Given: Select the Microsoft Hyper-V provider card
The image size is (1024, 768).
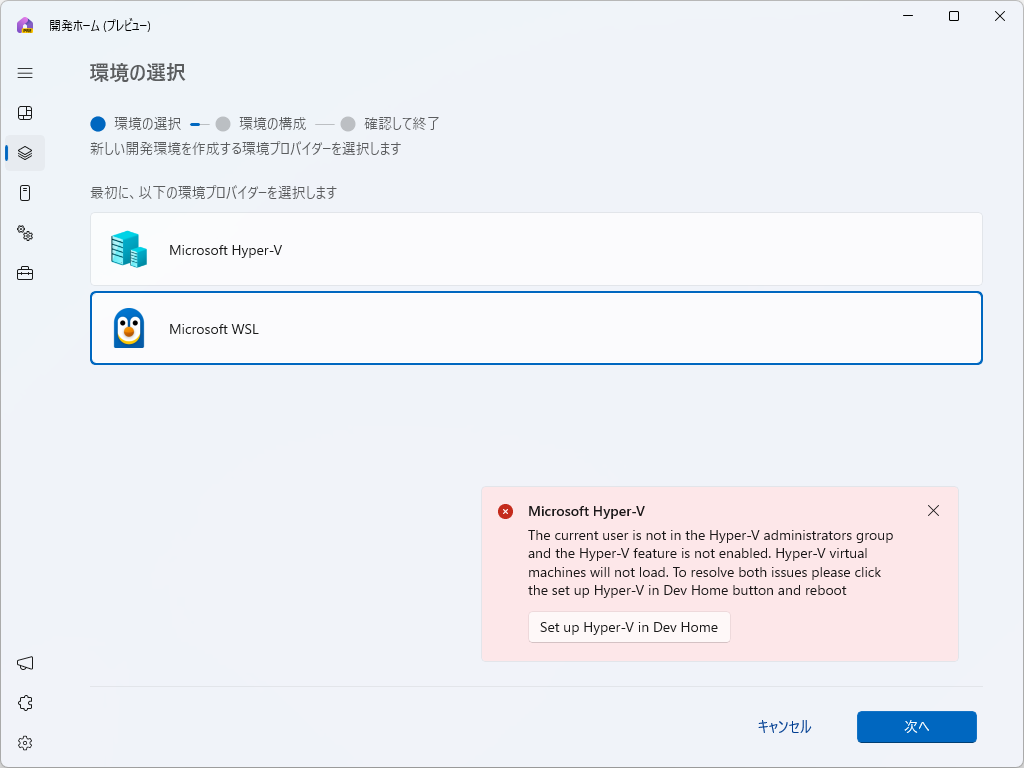Looking at the screenshot, I should point(536,250).
